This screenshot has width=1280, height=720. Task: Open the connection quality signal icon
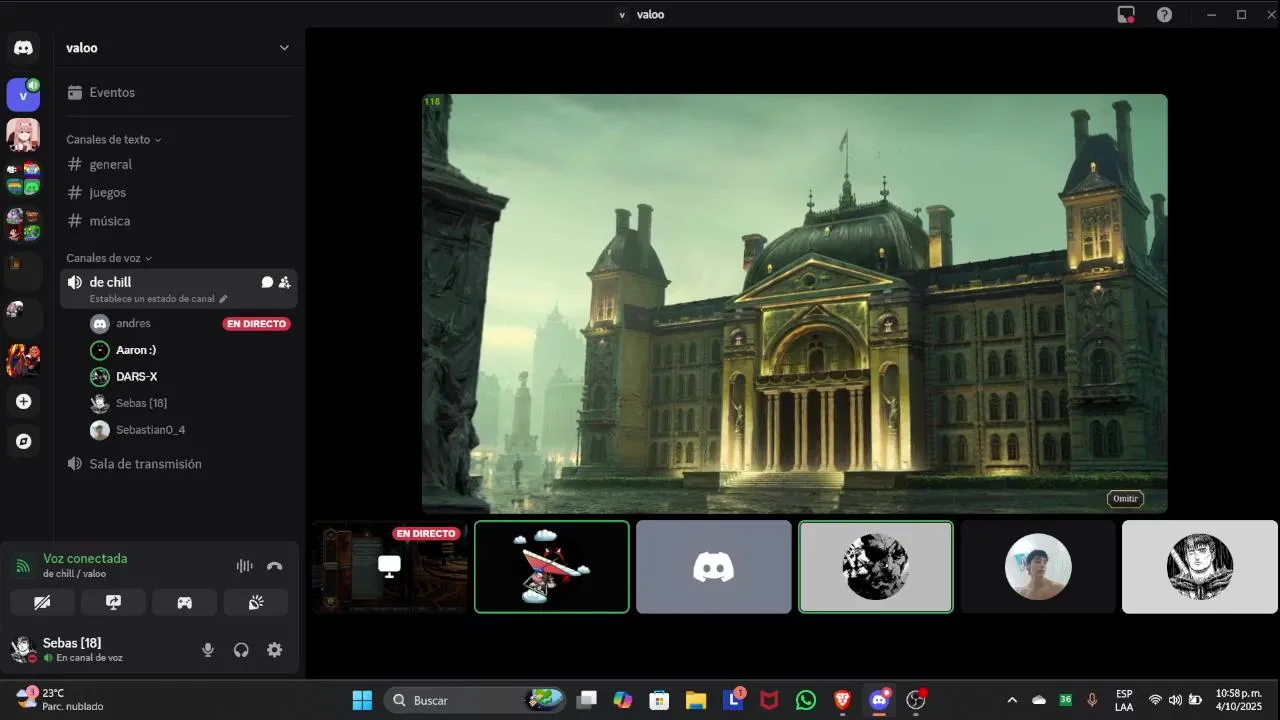[x=22, y=566]
